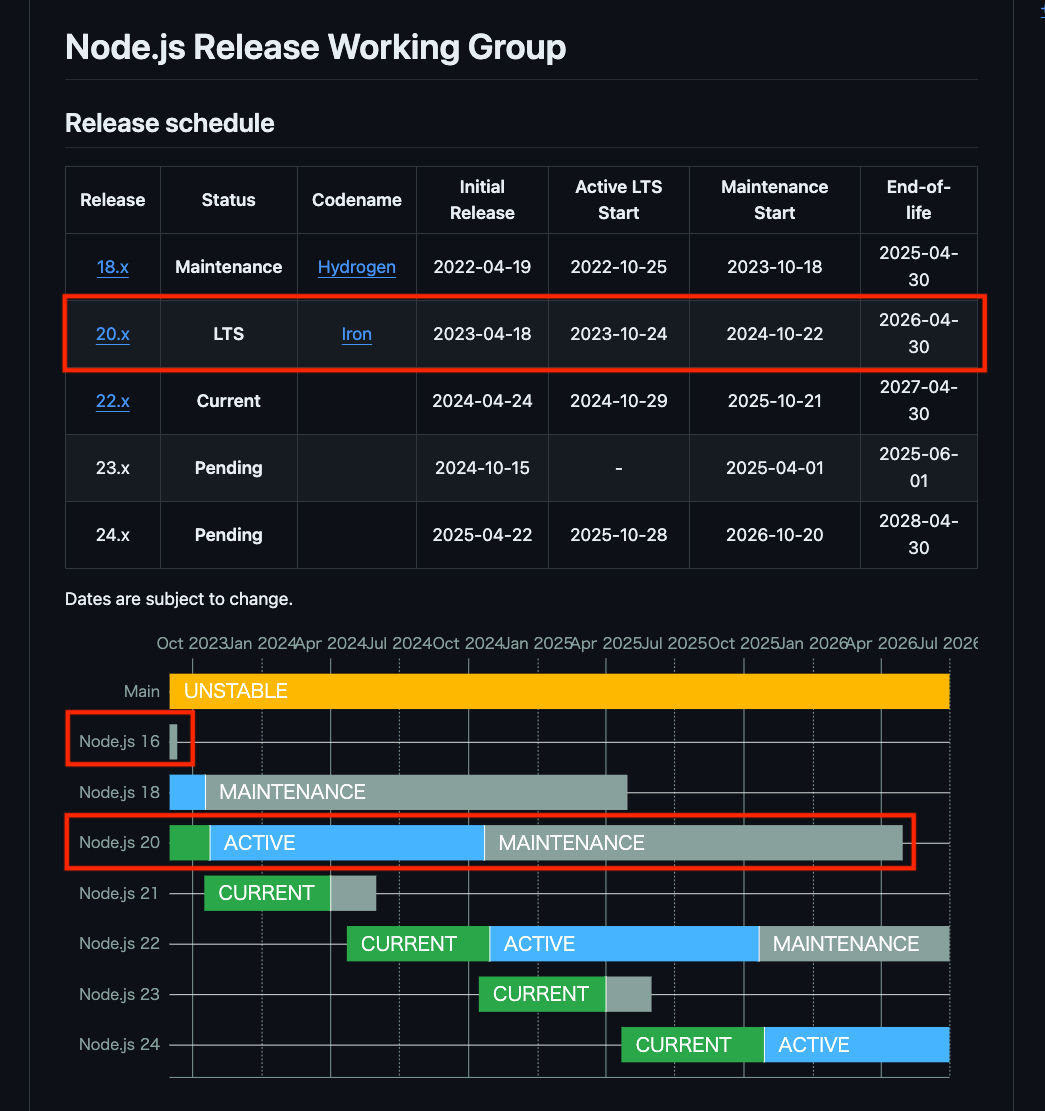Click the Release schedule heading
1045x1111 pixels.
(x=169, y=123)
